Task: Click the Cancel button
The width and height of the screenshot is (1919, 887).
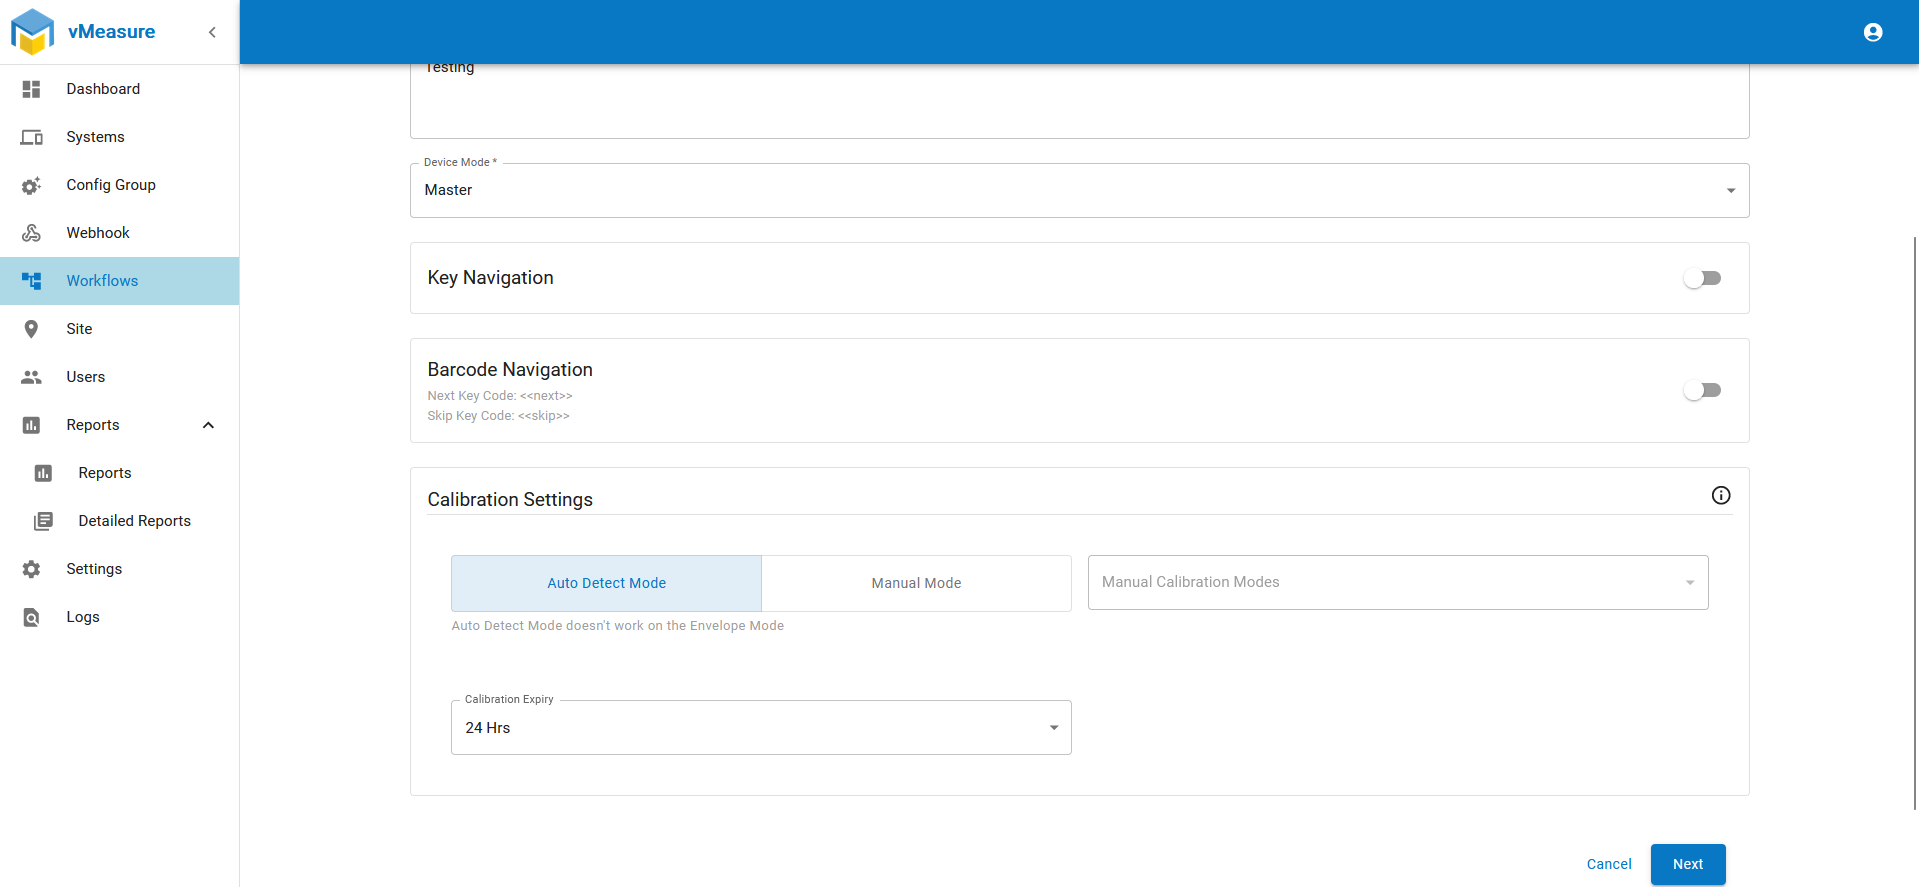Action: pyautogui.click(x=1608, y=864)
